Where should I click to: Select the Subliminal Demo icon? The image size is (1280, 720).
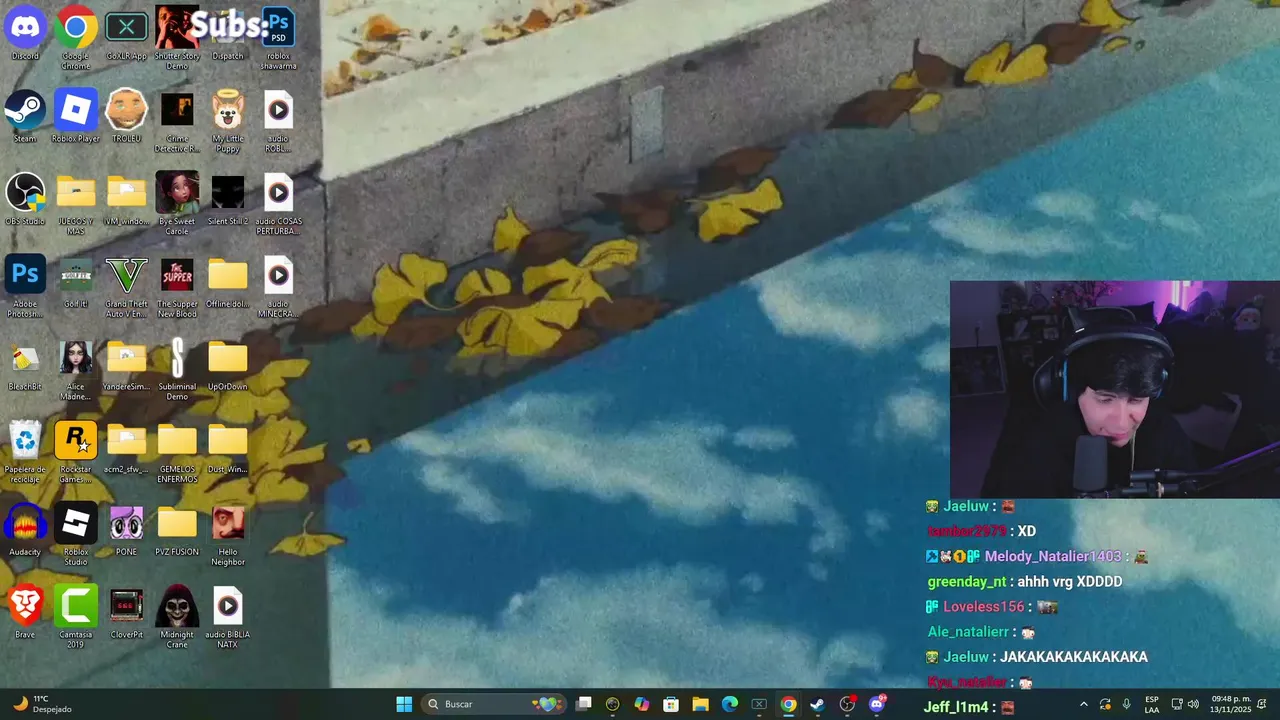point(177,370)
